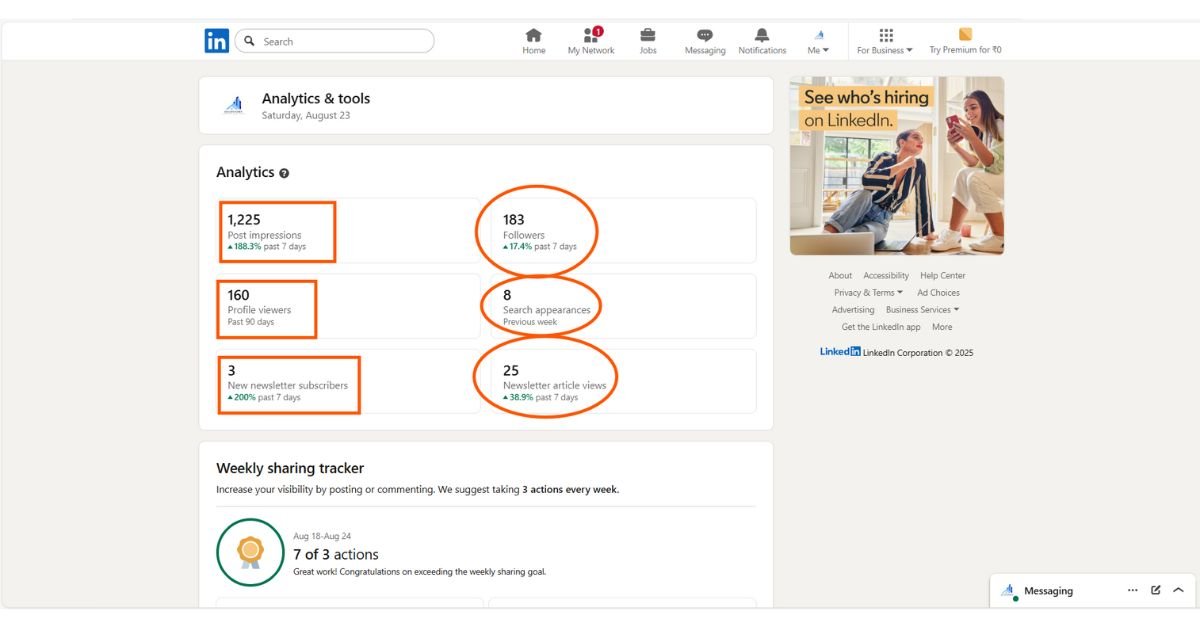Open Newsletter article views card
Viewport: 1200px width, 628px height.
point(624,381)
